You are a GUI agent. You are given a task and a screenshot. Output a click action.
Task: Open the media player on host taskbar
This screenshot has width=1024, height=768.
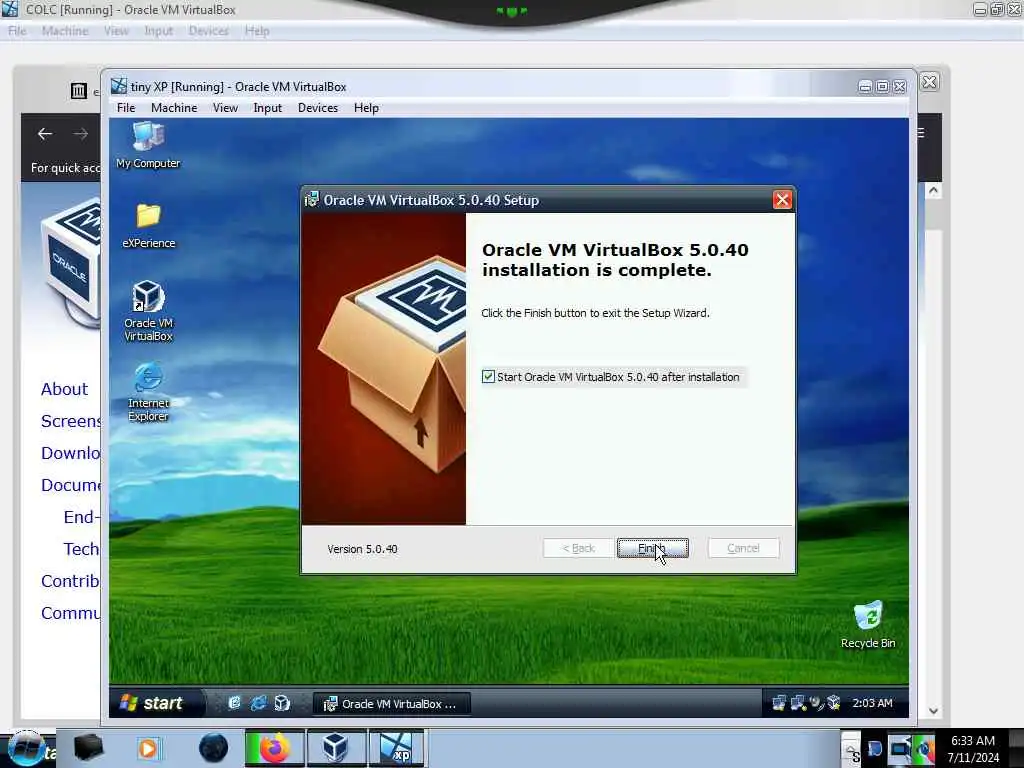[148, 748]
